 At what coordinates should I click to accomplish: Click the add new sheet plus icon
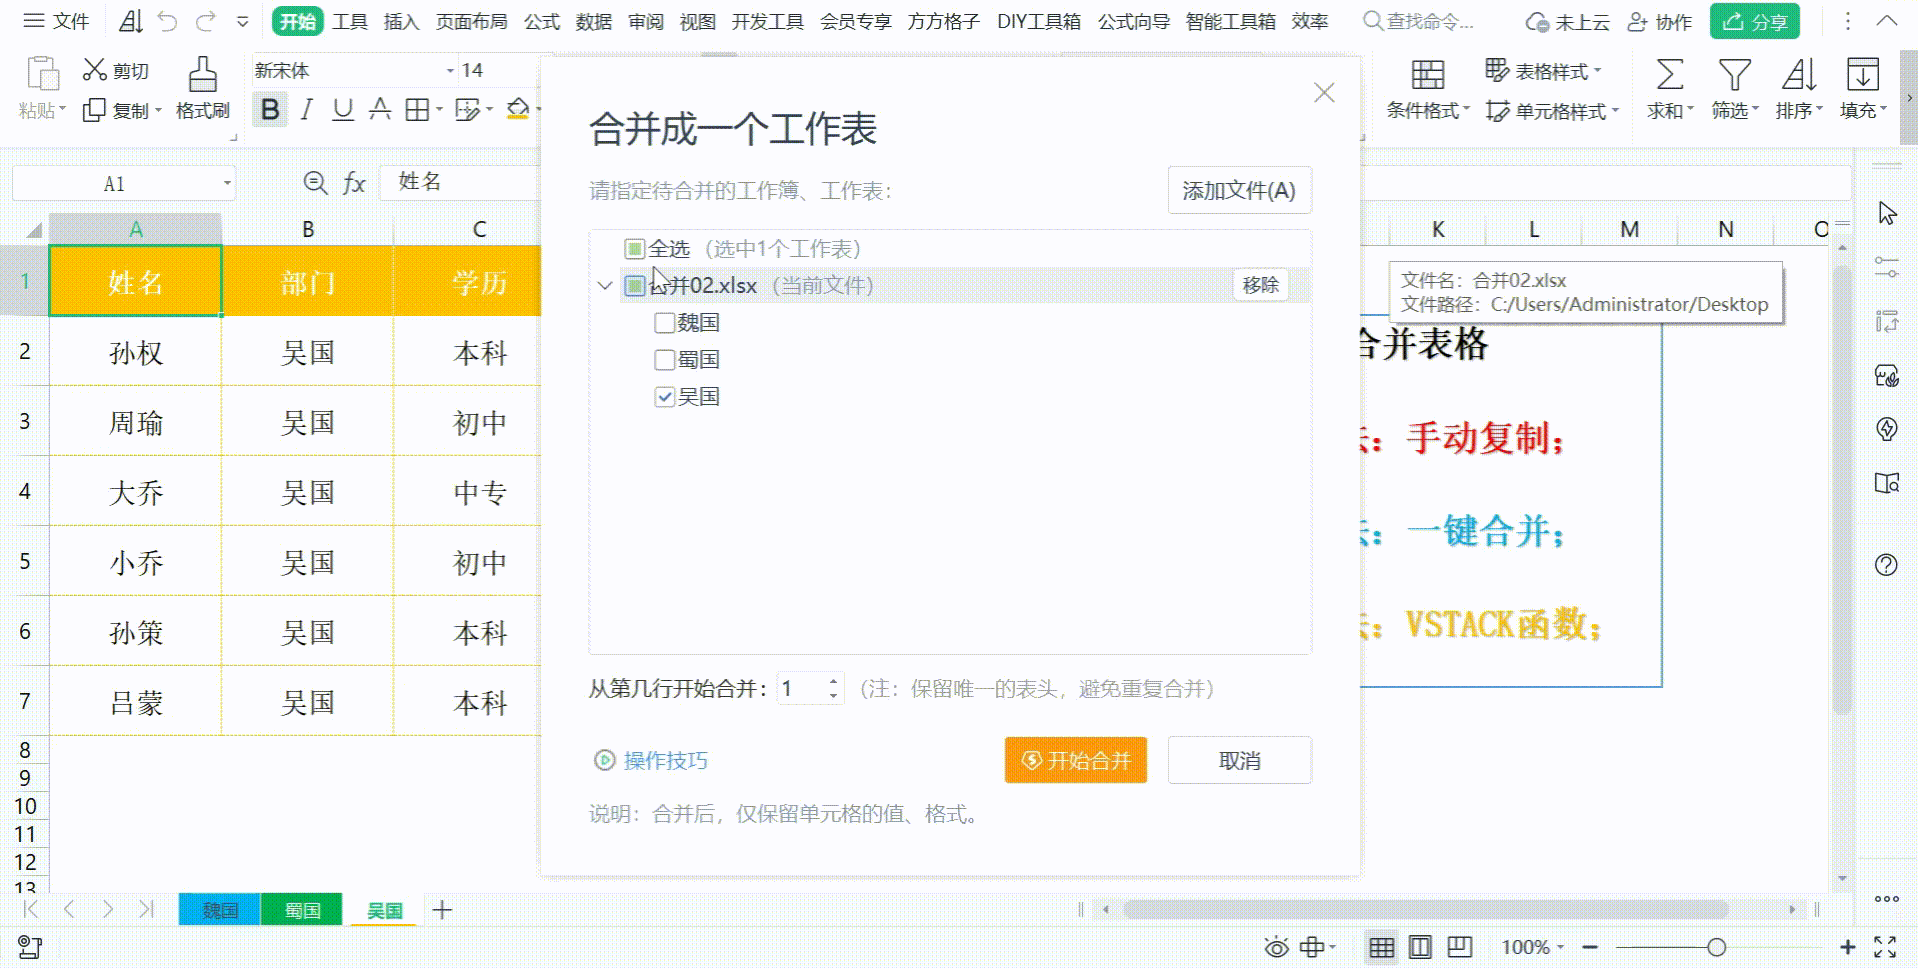[442, 909]
